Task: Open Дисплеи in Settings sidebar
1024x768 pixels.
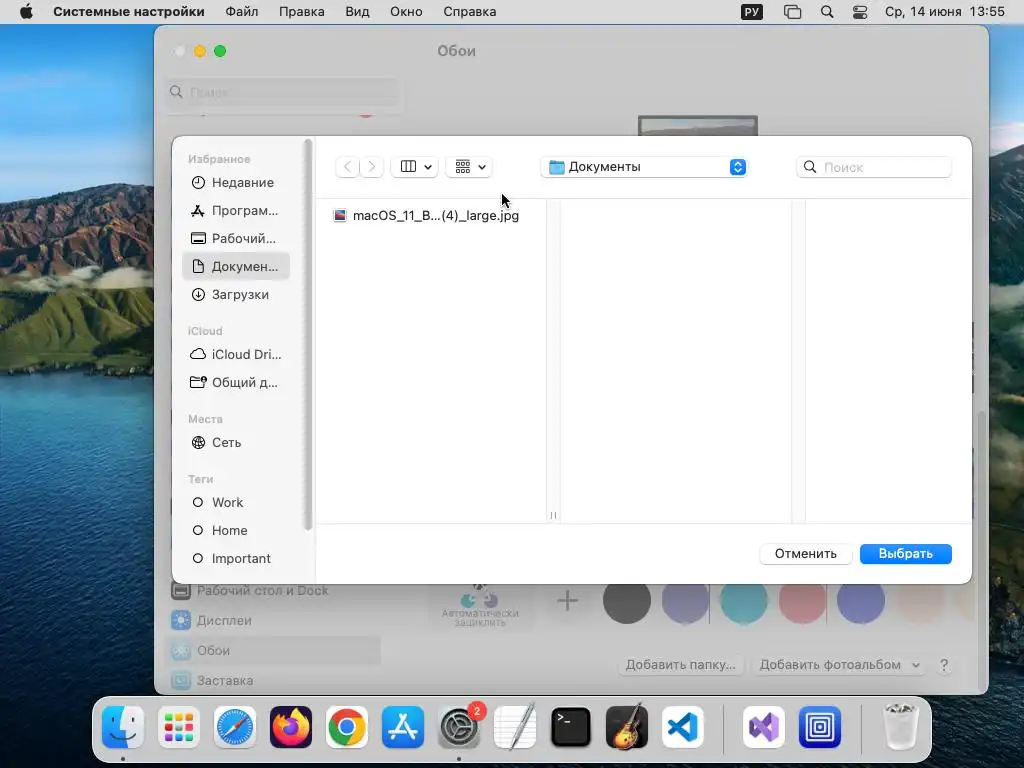Action: [x=272, y=620]
